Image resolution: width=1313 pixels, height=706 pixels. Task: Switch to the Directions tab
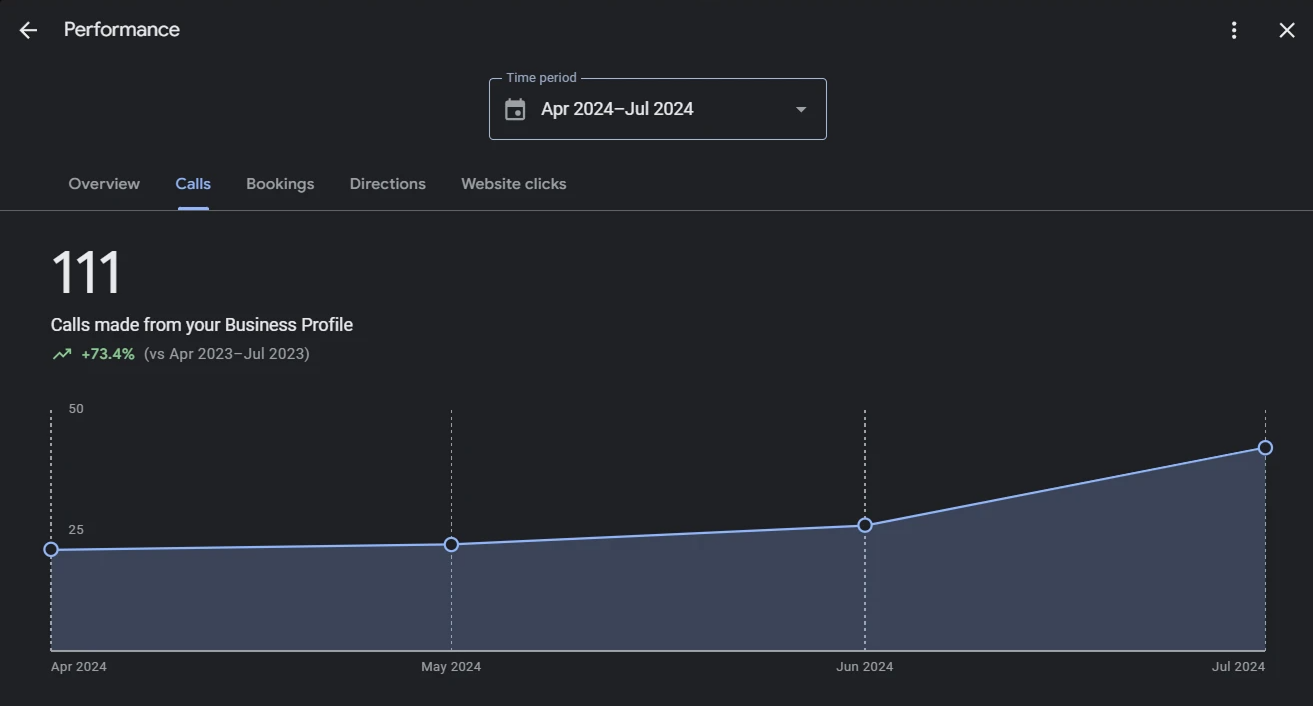coord(387,184)
